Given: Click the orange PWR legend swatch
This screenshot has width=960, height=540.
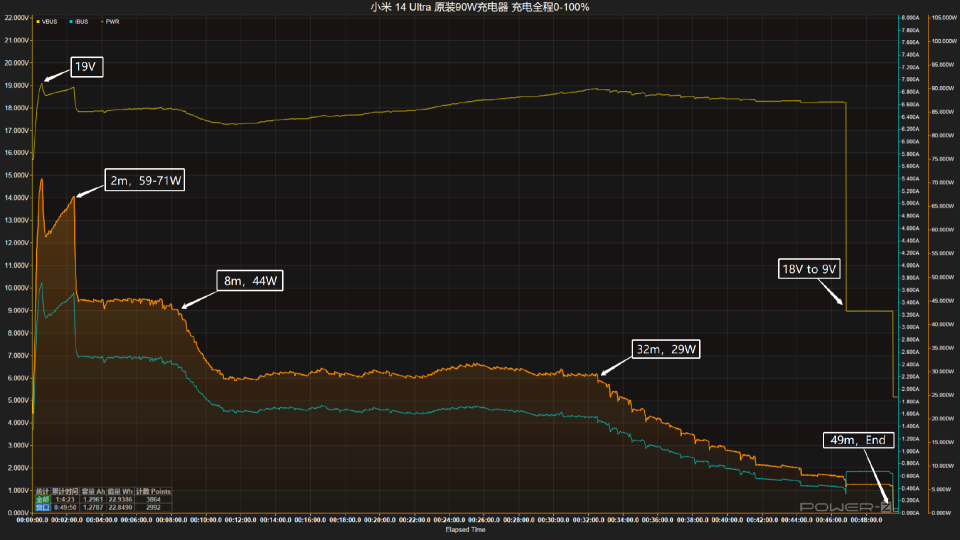Looking at the screenshot, I should tap(102, 22).
